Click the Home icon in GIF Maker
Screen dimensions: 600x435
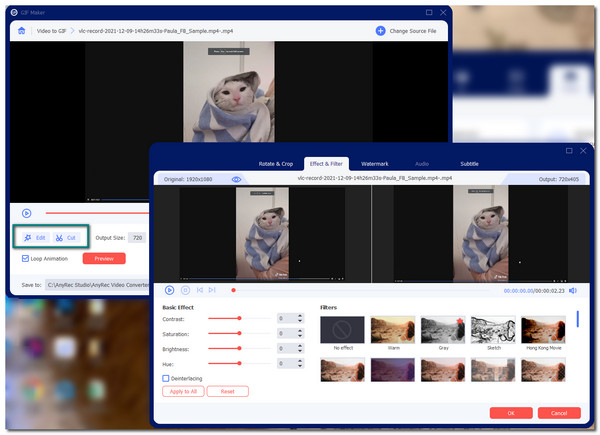(21, 31)
